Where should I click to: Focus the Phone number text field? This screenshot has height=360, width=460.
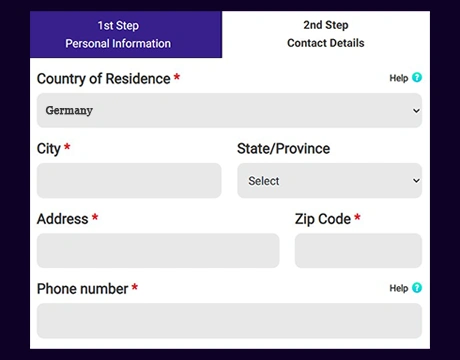229,320
